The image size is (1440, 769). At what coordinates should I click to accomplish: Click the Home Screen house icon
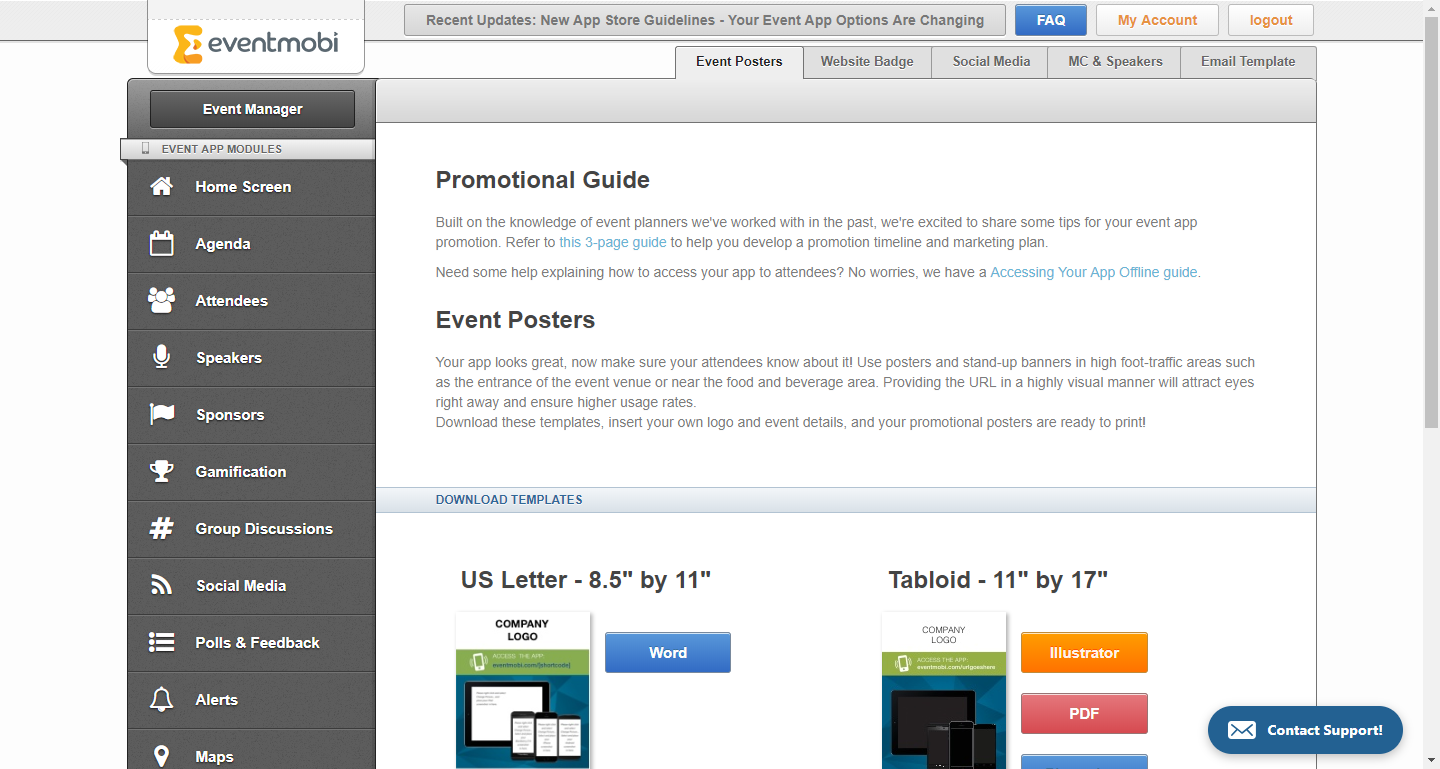pos(161,187)
